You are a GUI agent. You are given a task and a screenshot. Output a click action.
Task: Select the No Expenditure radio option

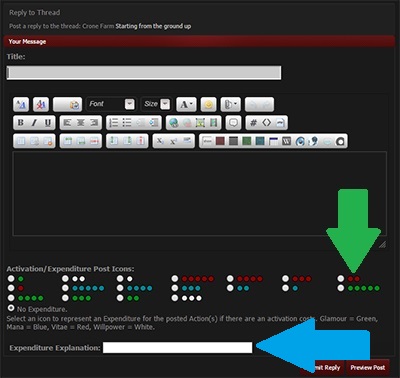11,308
